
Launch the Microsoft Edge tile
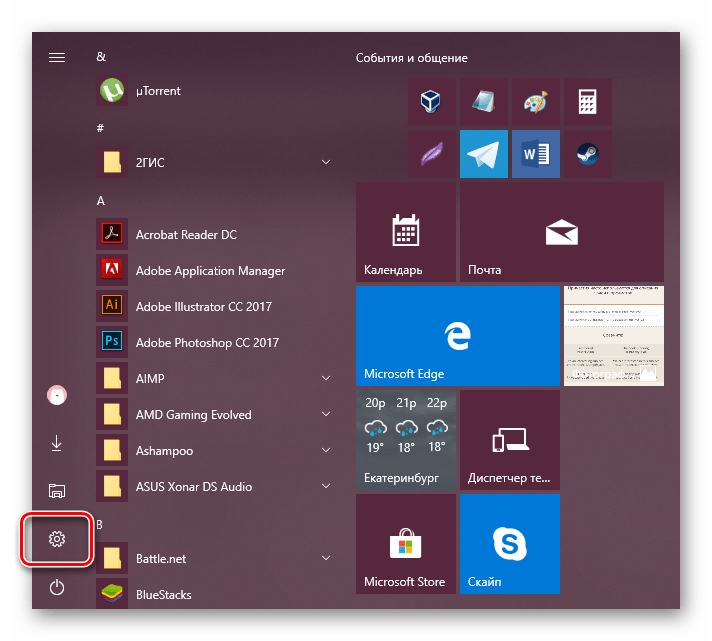(458, 336)
